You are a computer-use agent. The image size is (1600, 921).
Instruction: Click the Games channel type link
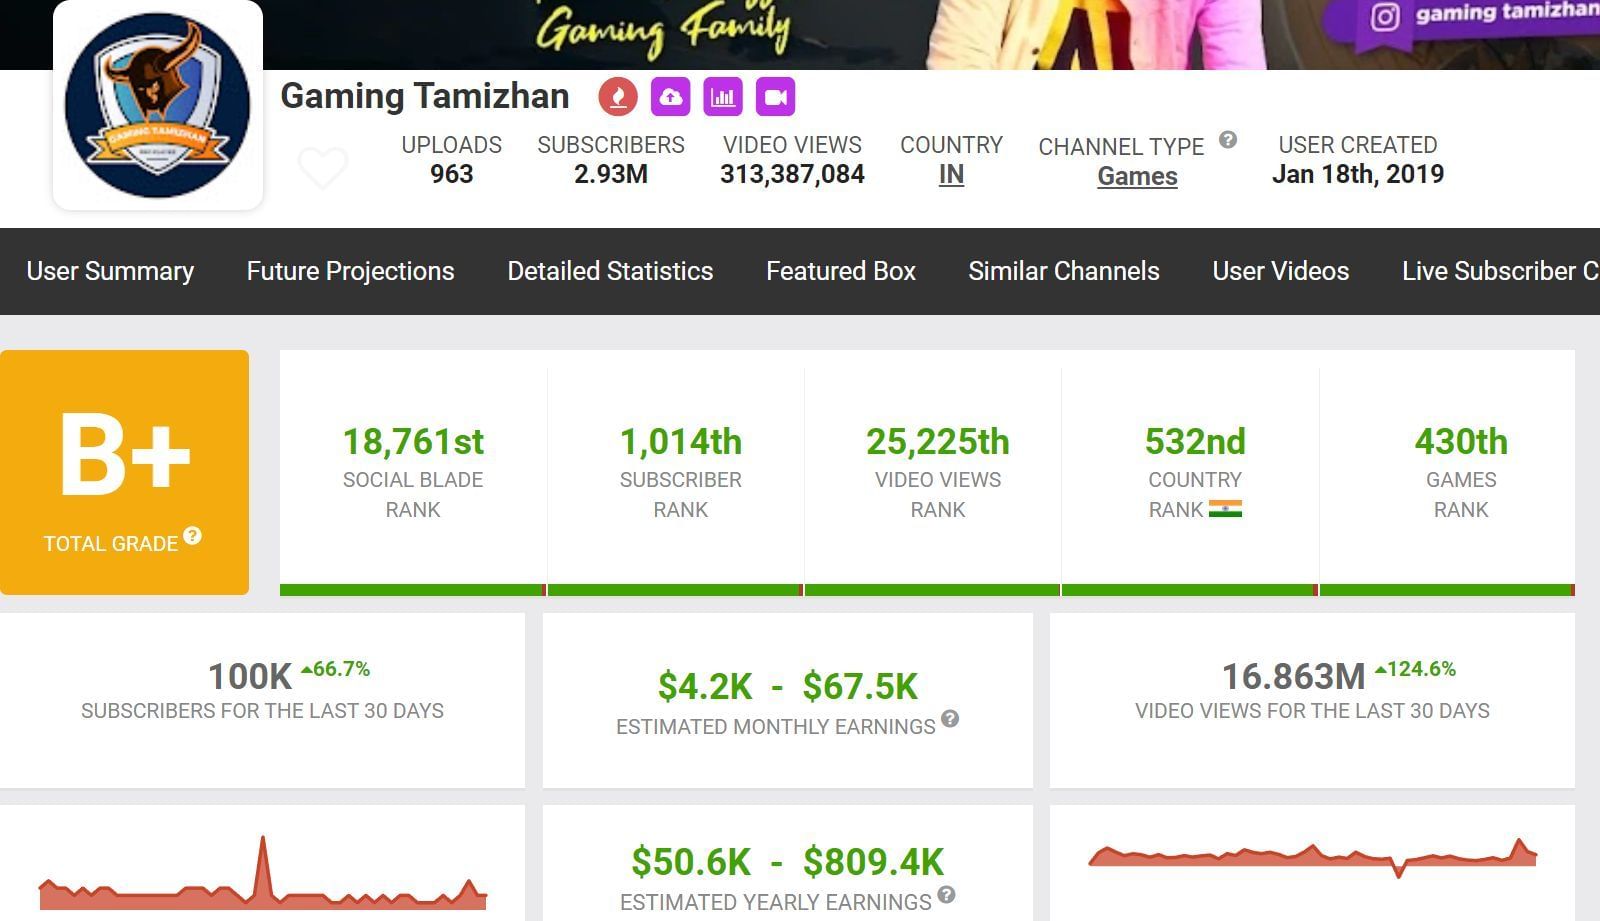1137,176
